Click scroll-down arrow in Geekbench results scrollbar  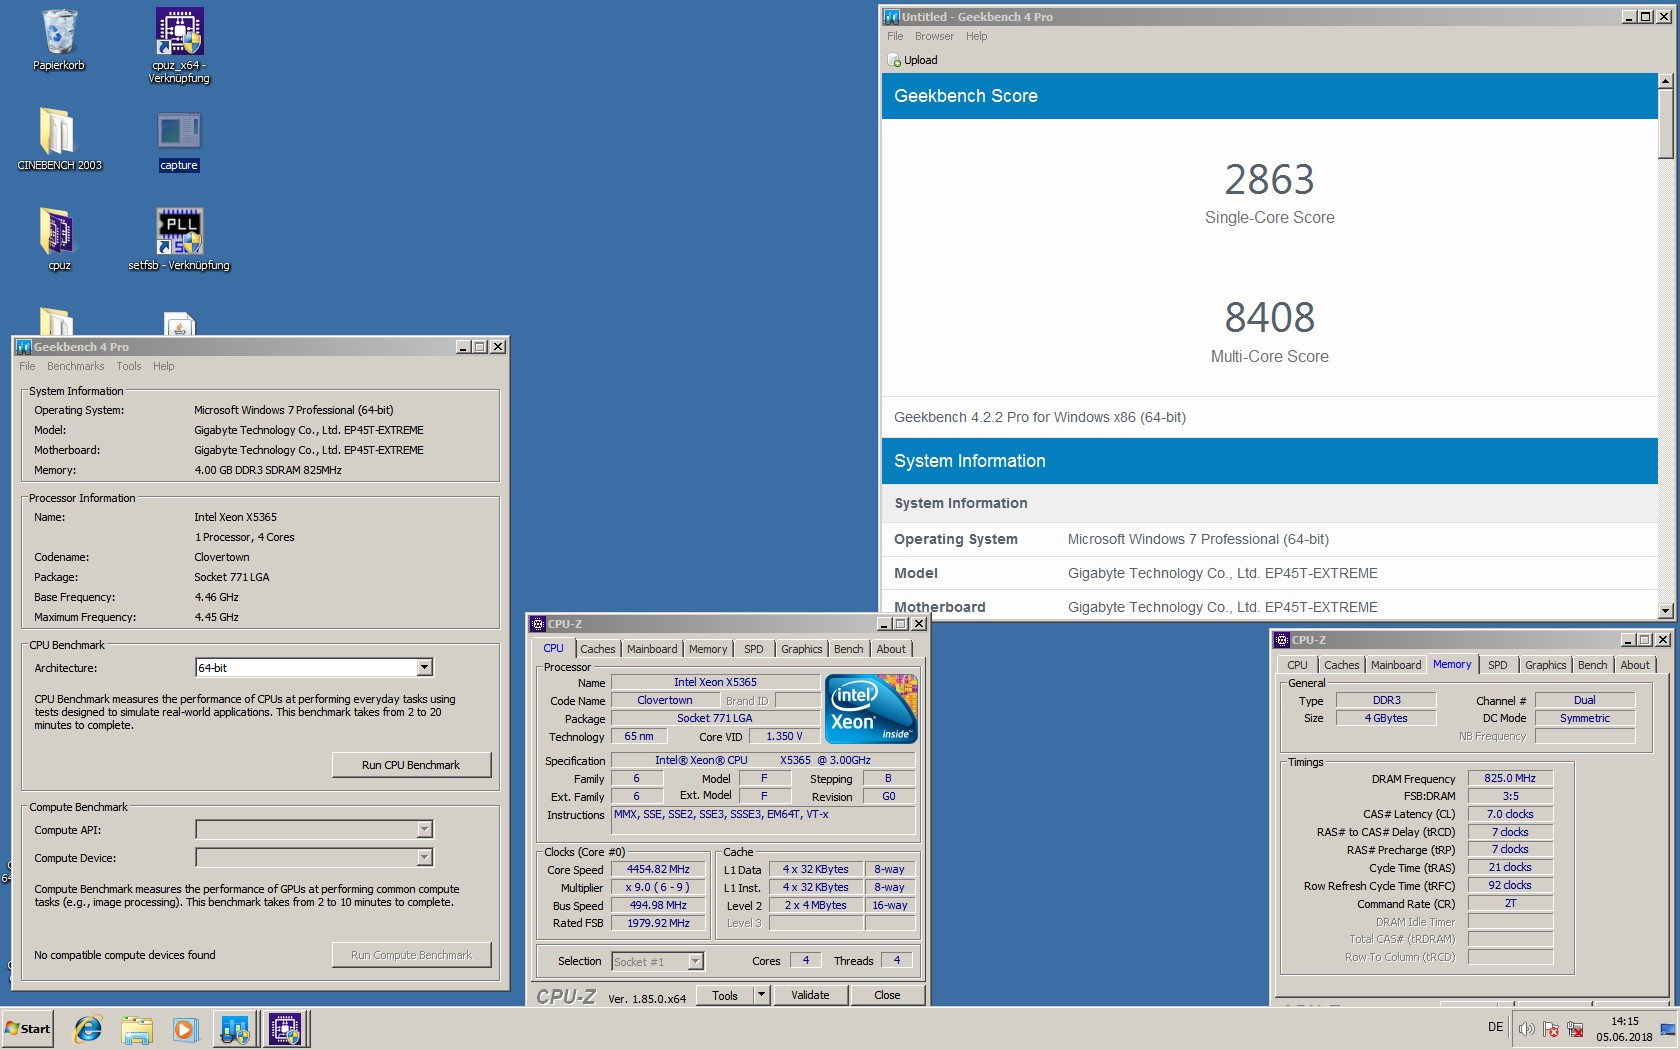click(x=1665, y=610)
